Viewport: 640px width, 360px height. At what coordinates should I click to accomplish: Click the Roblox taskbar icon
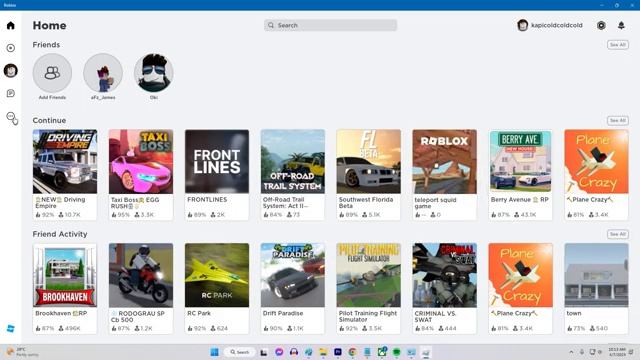coord(426,352)
